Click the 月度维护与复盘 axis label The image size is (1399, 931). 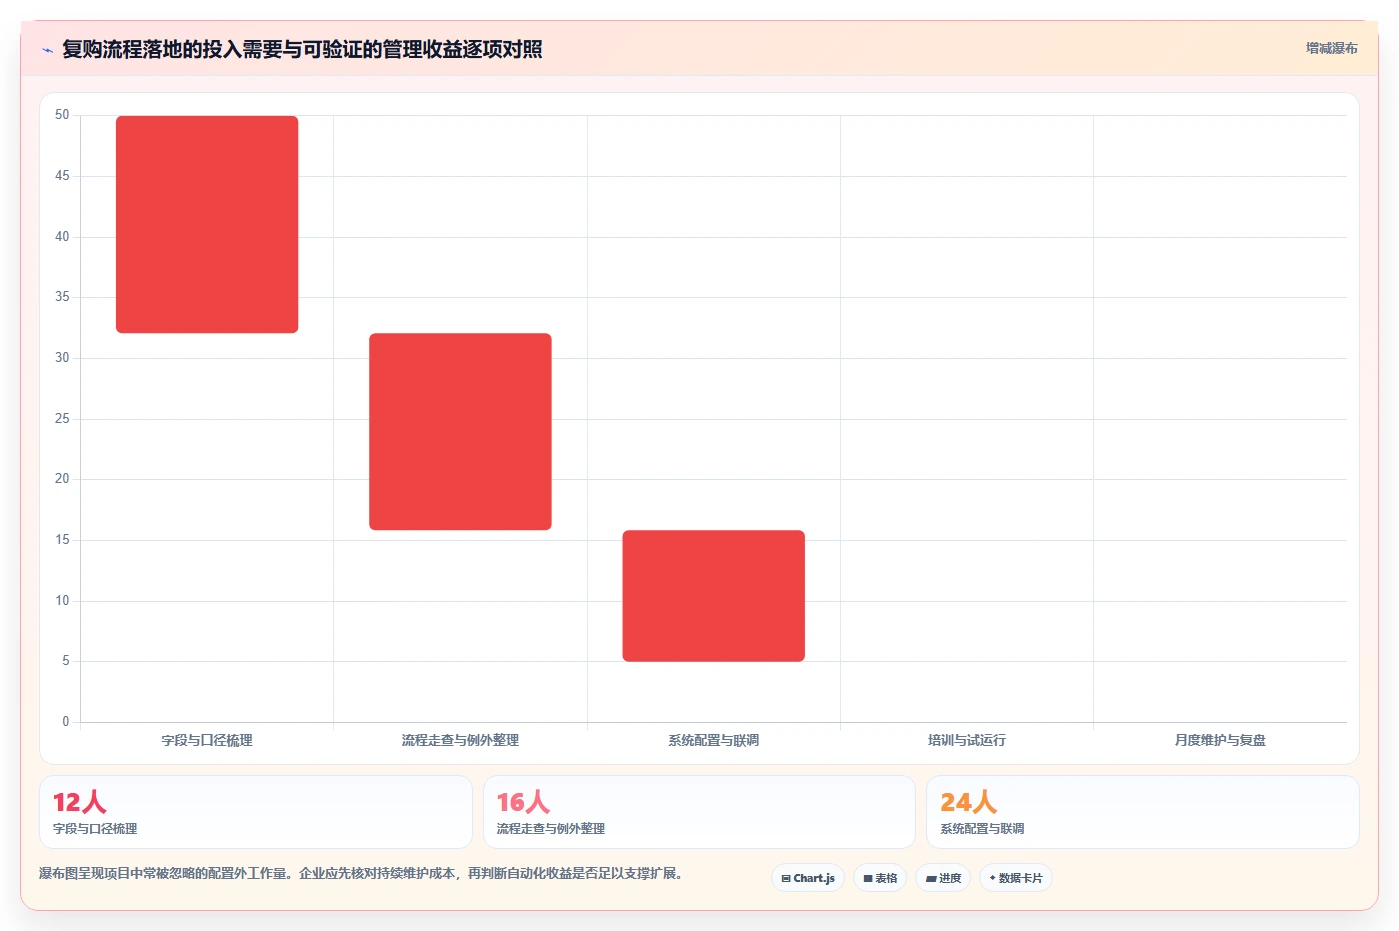(1220, 740)
